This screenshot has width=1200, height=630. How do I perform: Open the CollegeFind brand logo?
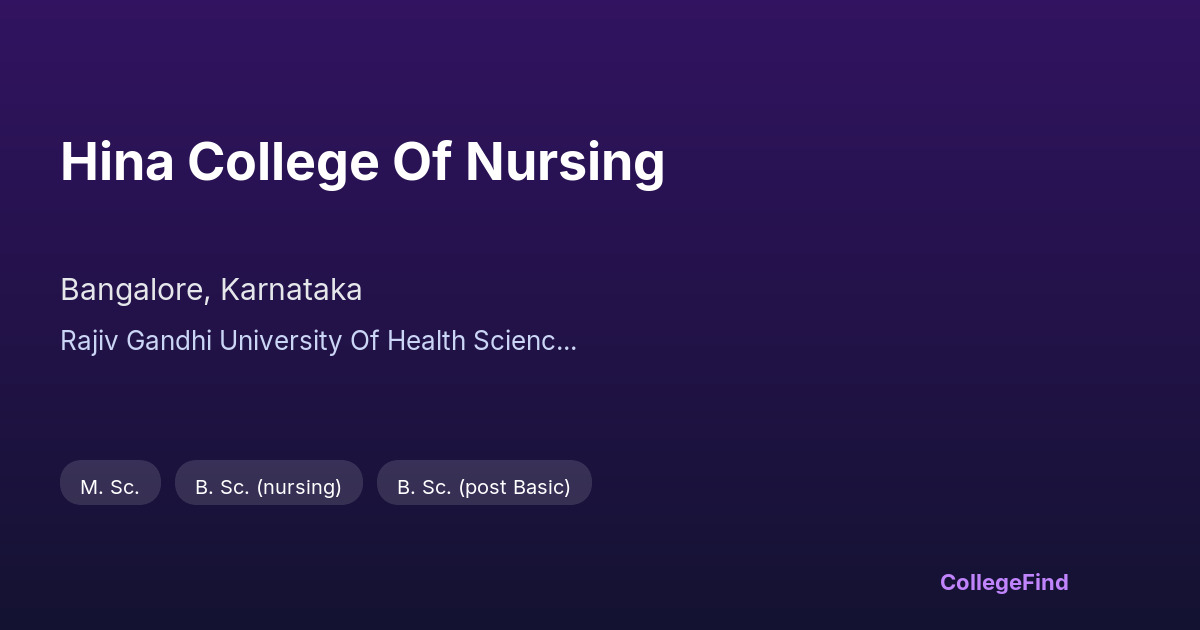[1003, 582]
